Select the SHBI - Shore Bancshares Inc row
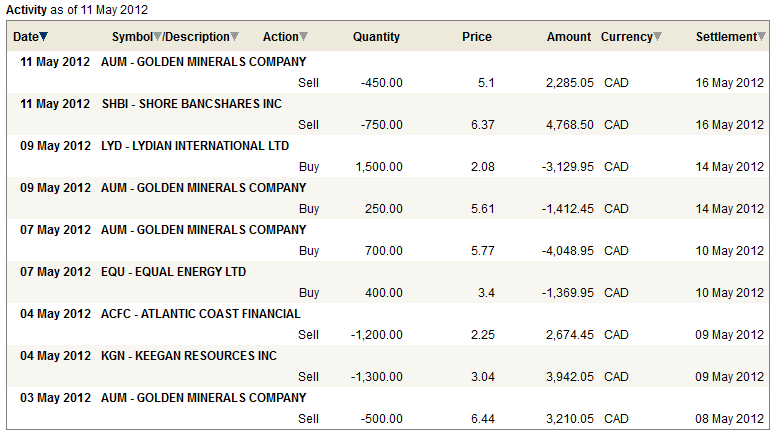Screen dimensions: 778x443 point(192,104)
